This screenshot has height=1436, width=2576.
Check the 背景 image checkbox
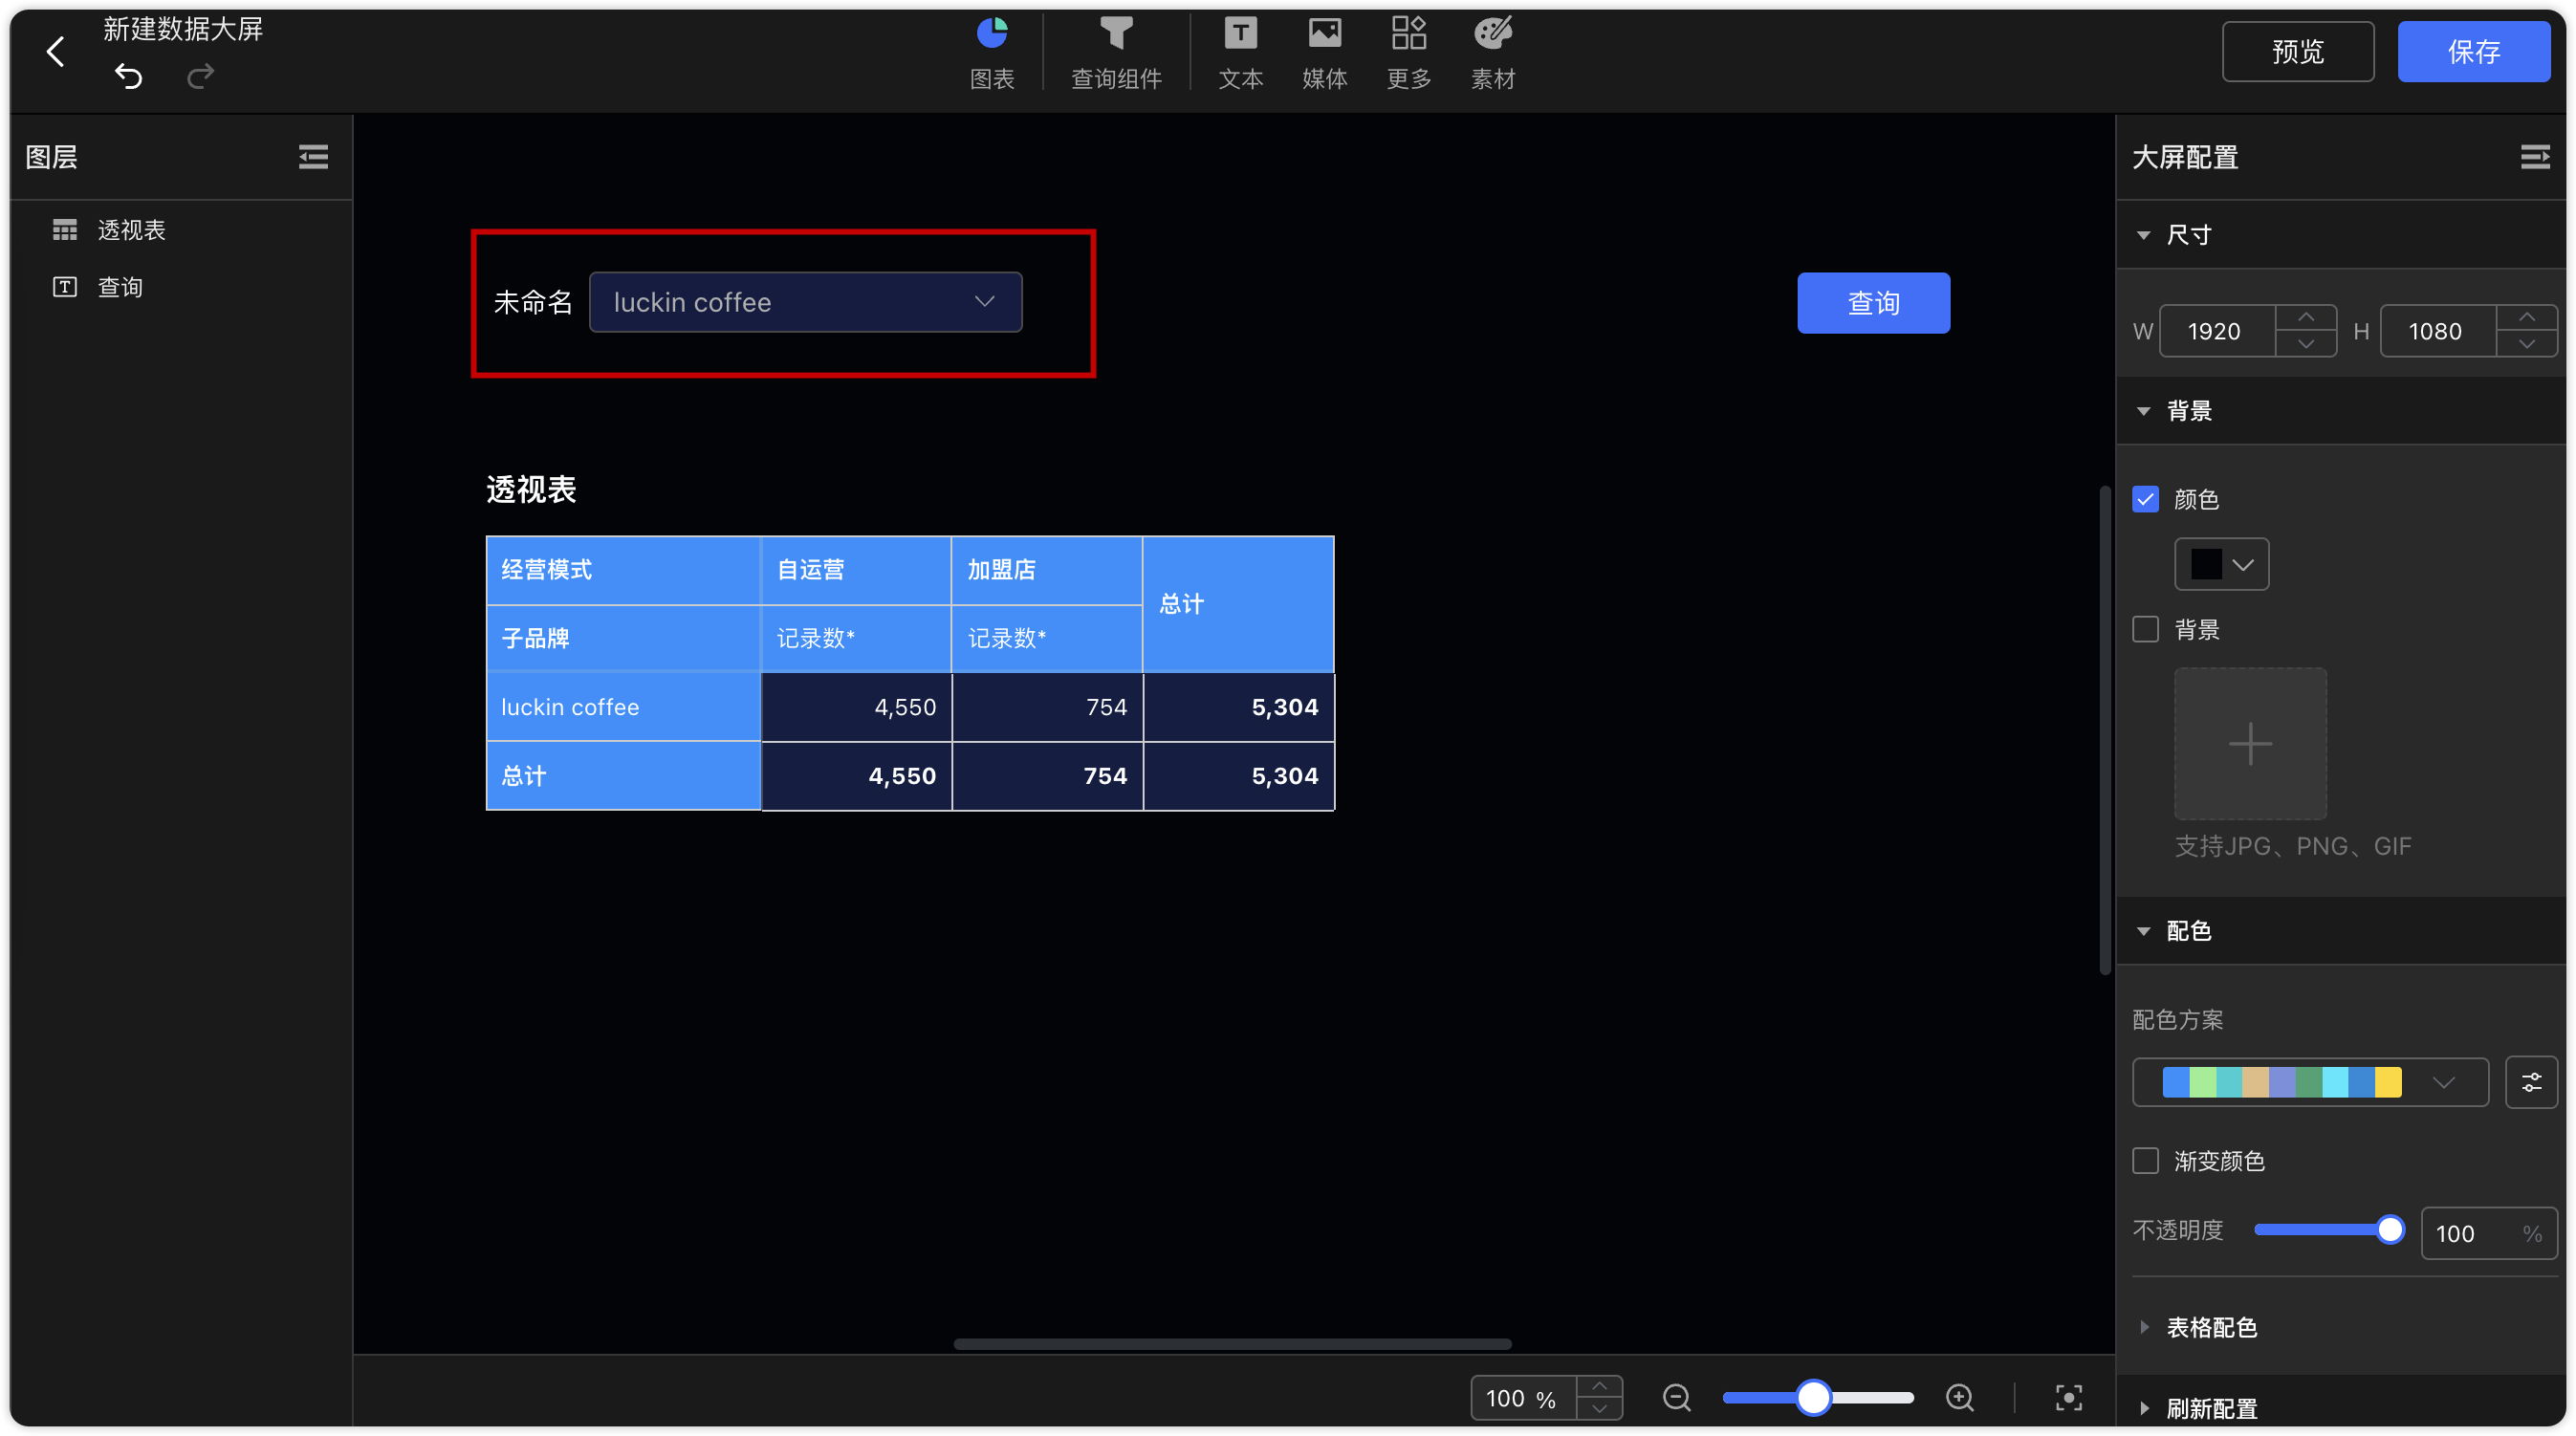[2145, 629]
